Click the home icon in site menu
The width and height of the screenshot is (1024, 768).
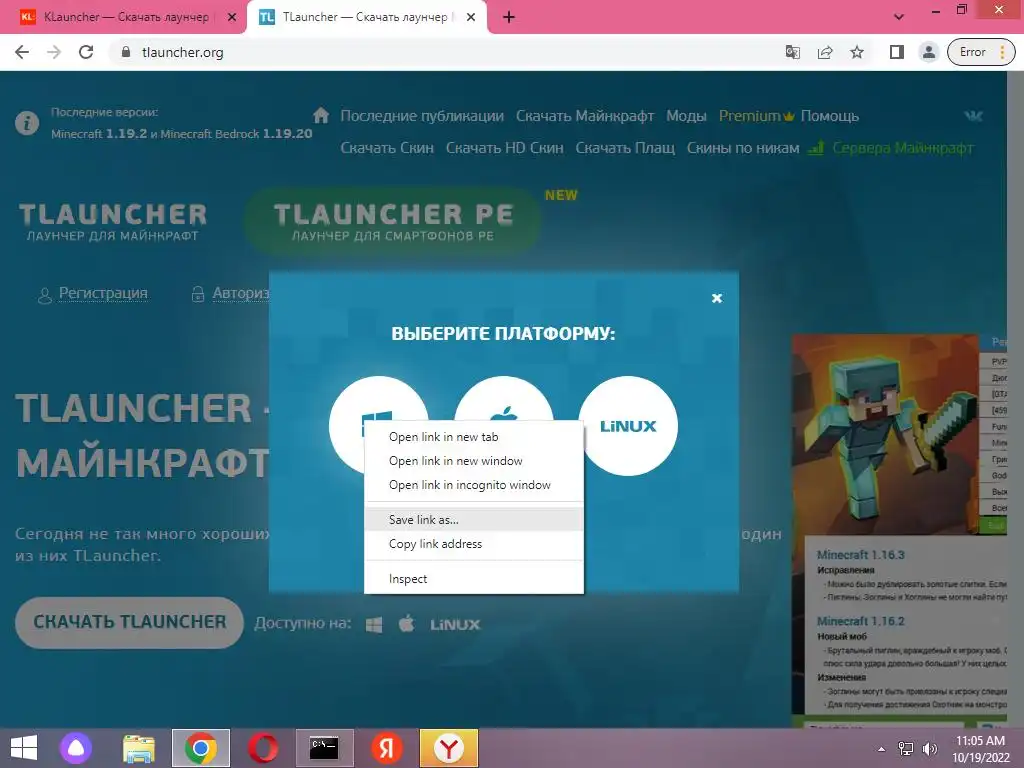[321, 116]
